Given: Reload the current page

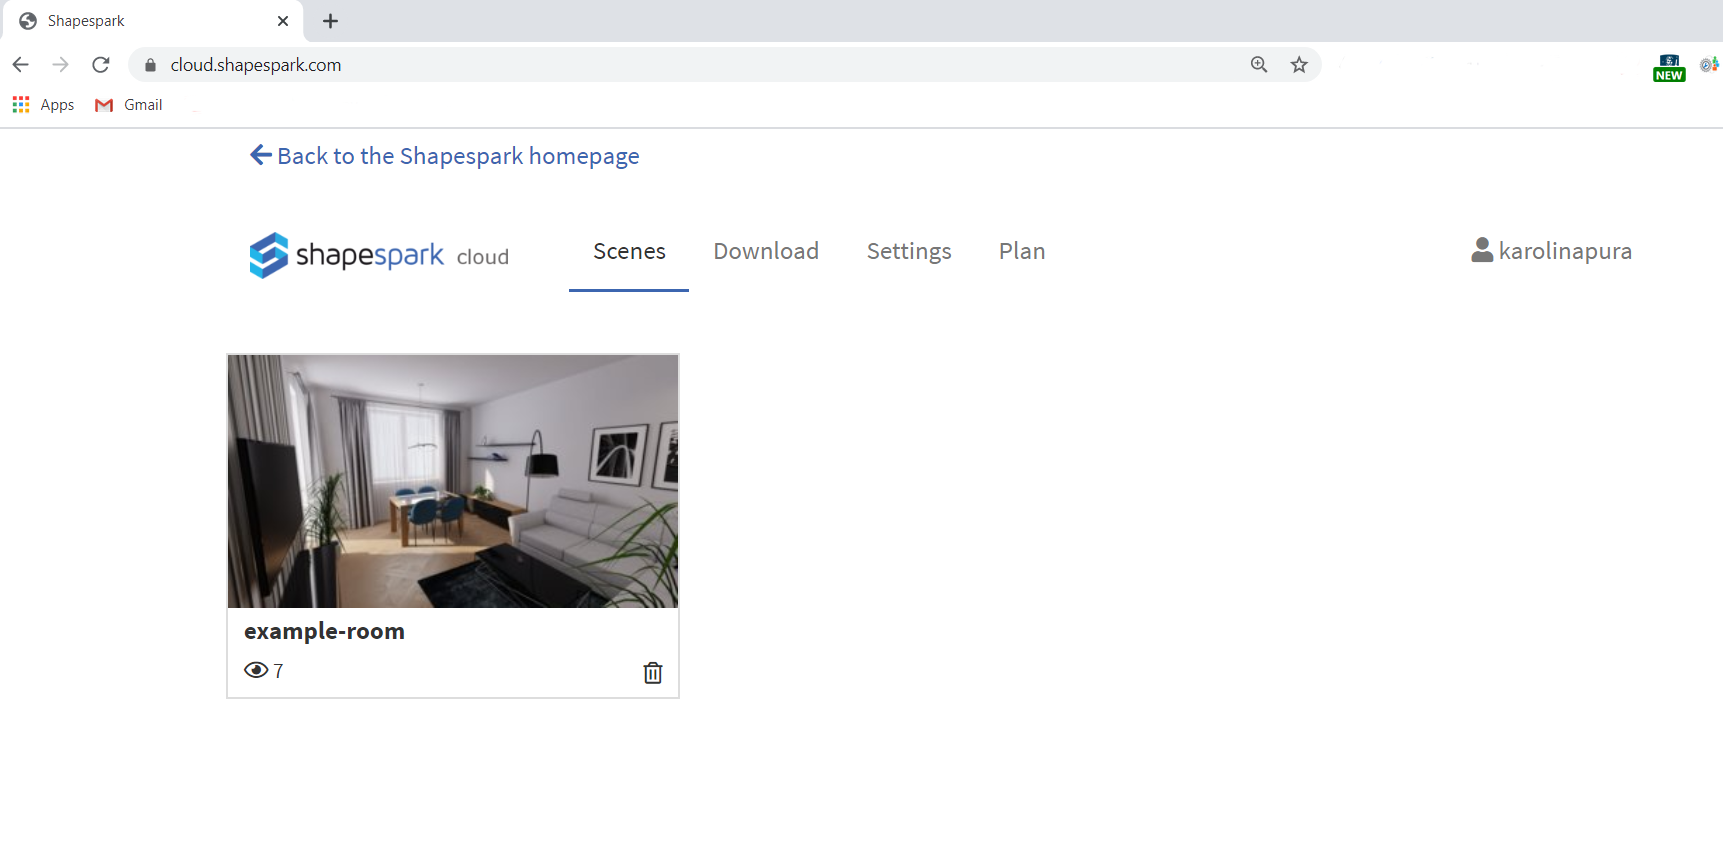Looking at the screenshot, I should pyautogui.click(x=101, y=65).
